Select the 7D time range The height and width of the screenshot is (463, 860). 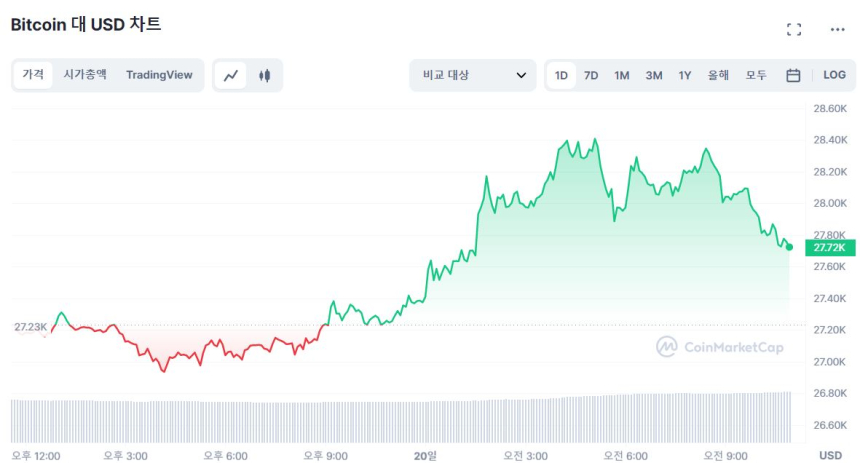591,75
